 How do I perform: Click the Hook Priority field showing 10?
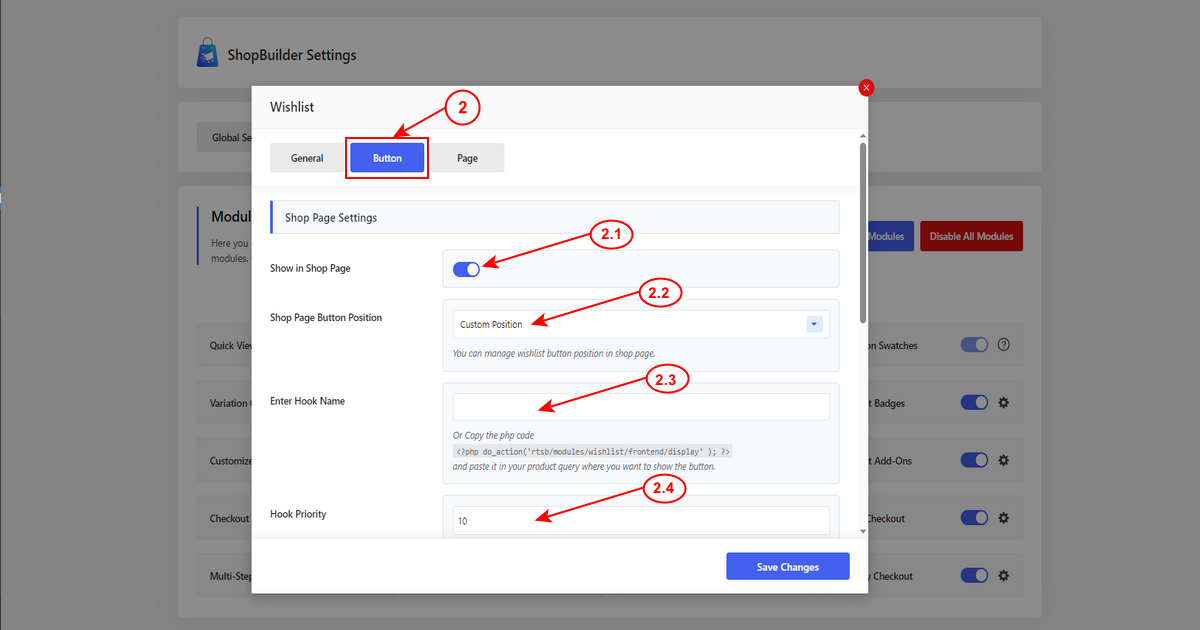pyautogui.click(x=641, y=521)
